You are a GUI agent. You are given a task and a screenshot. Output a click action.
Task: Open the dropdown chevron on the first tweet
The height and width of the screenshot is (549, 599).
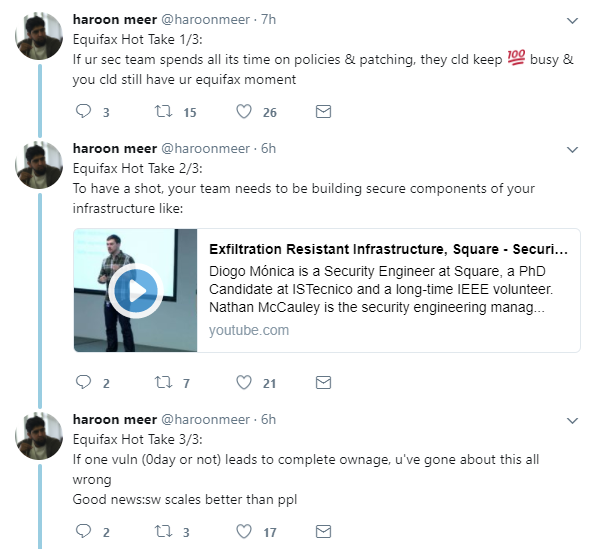(572, 21)
